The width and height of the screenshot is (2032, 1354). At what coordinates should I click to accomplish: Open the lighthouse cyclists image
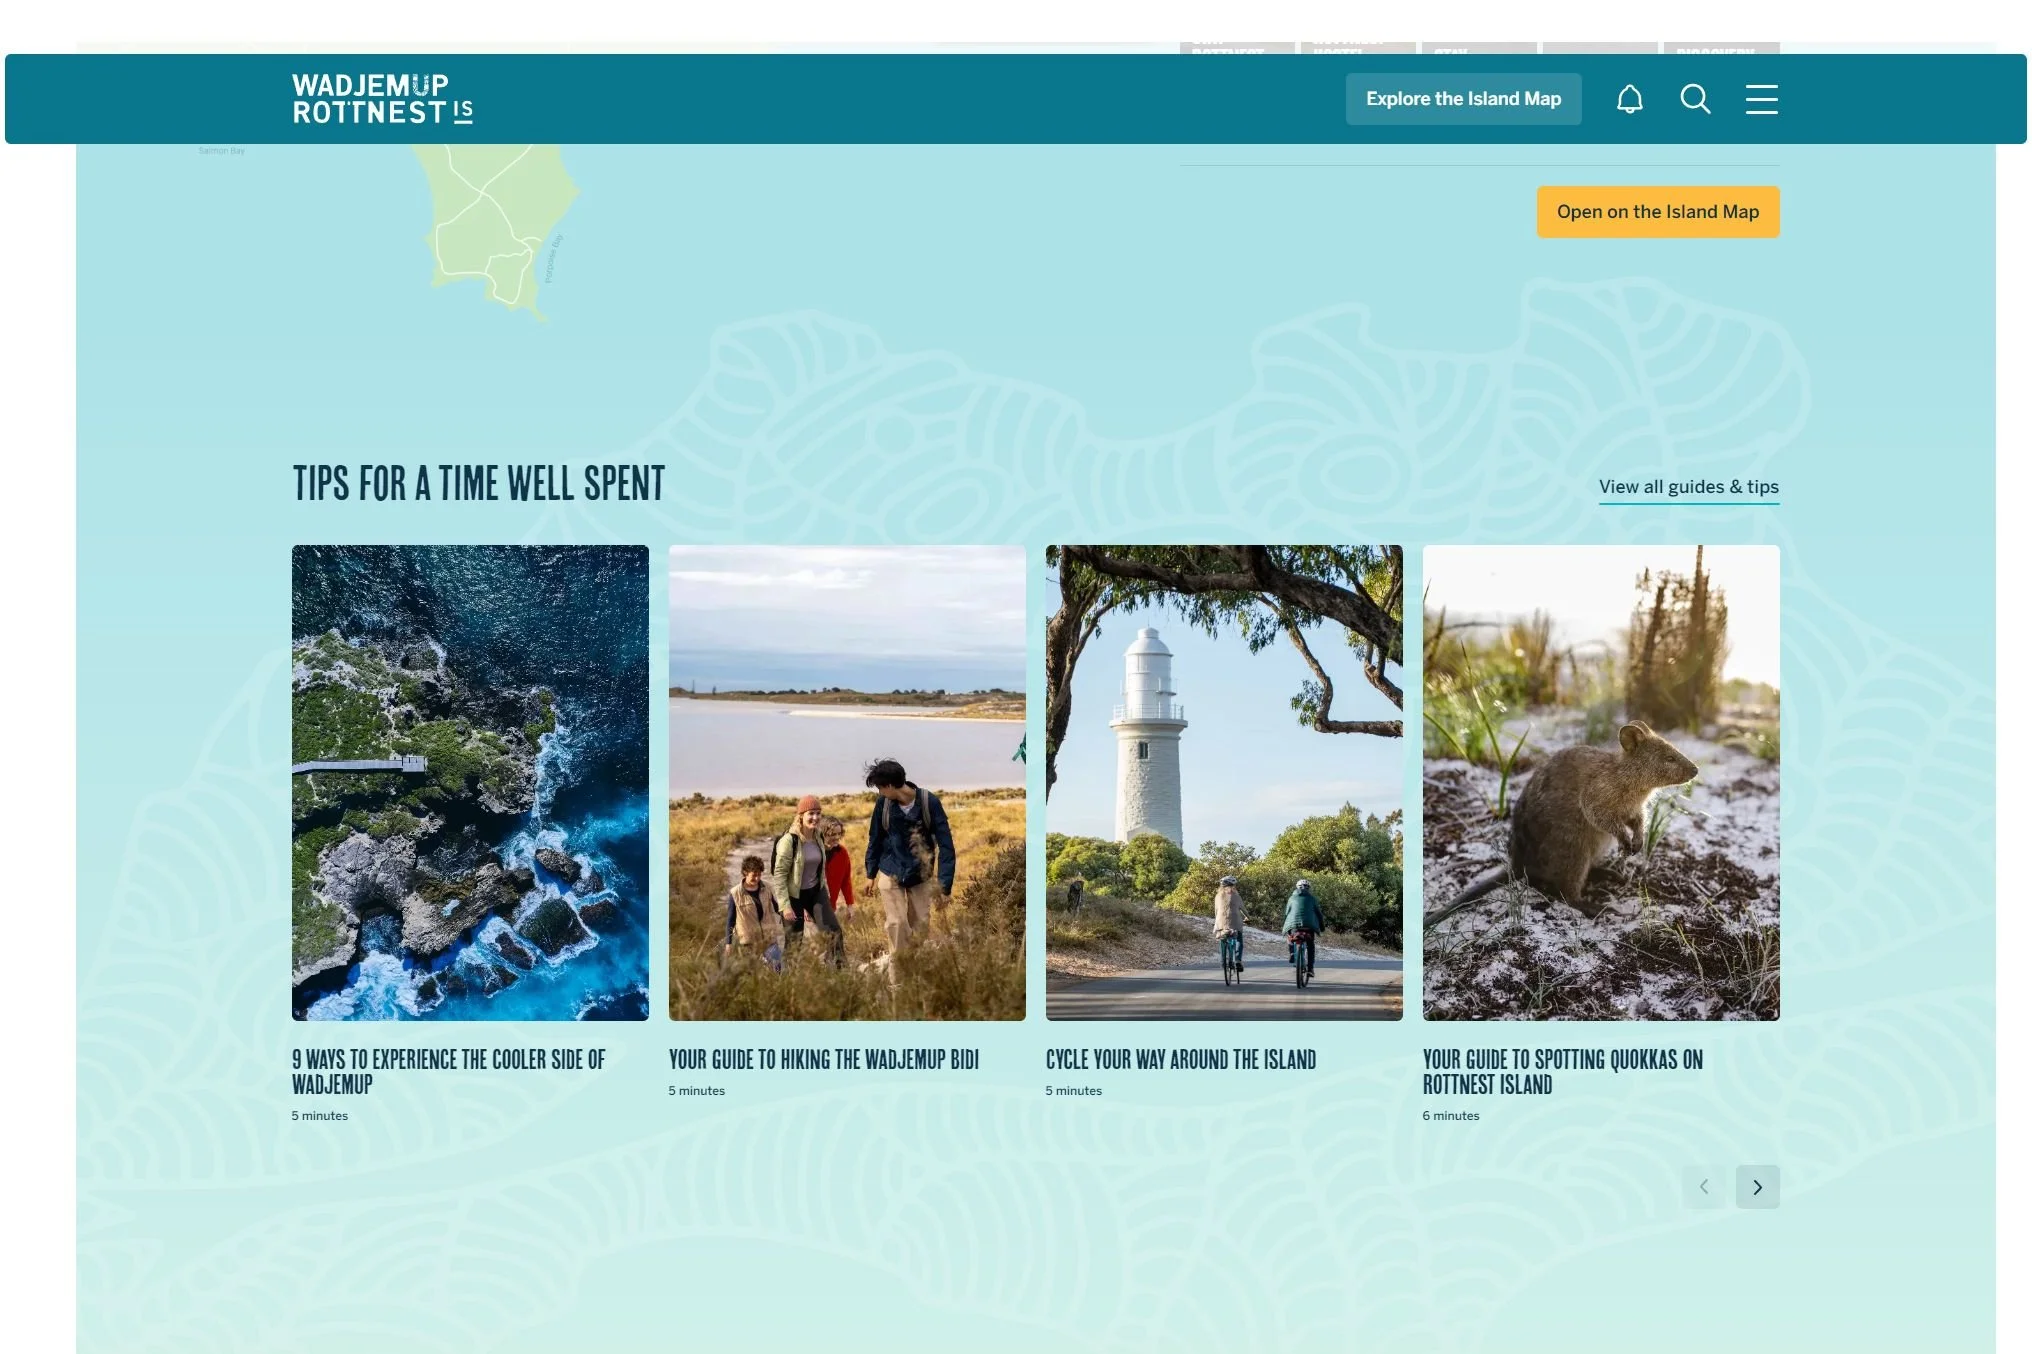click(x=1224, y=783)
